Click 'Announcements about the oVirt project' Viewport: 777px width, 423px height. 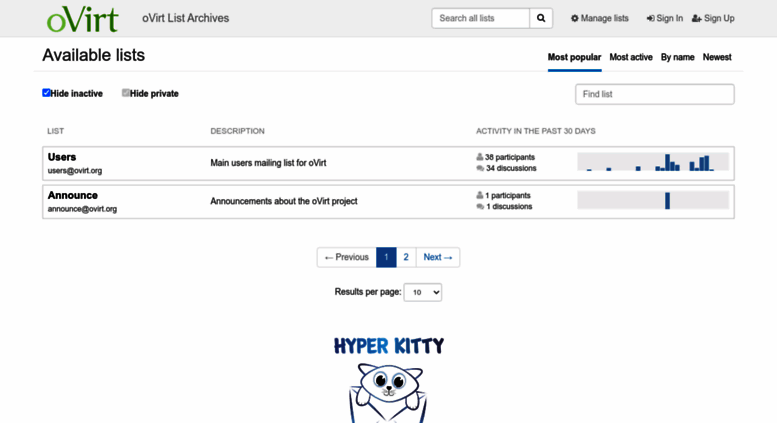click(x=283, y=201)
